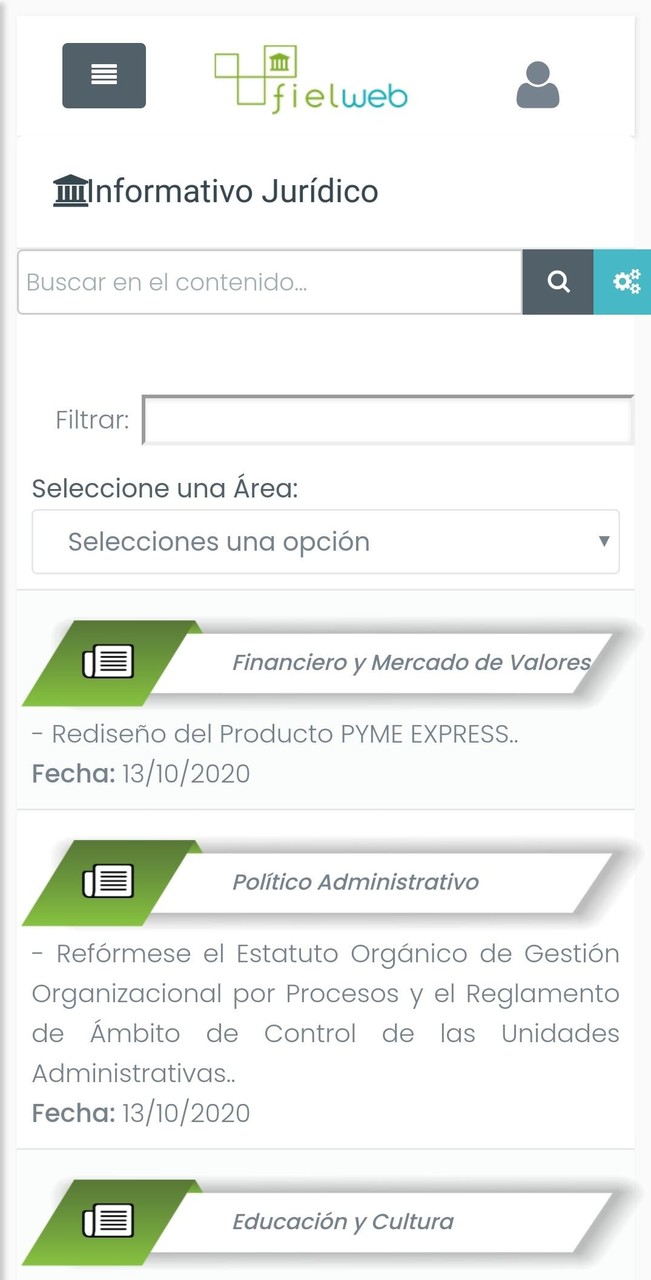Viewport: 651px width, 1280px height.
Task: Open the hamburger menu button
Action: (104, 75)
